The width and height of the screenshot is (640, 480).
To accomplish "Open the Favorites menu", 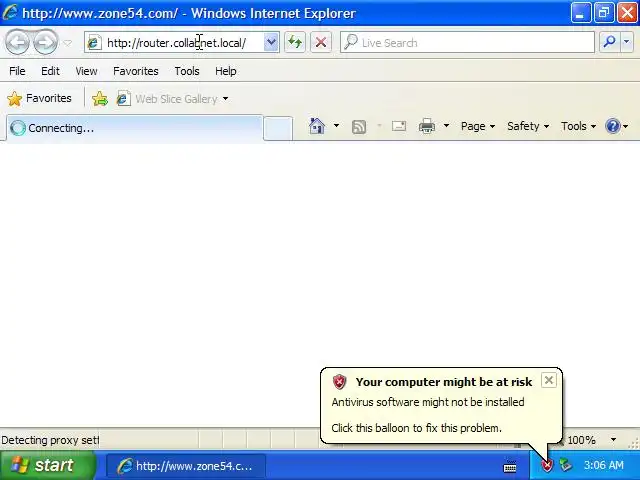I will [136, 71].
